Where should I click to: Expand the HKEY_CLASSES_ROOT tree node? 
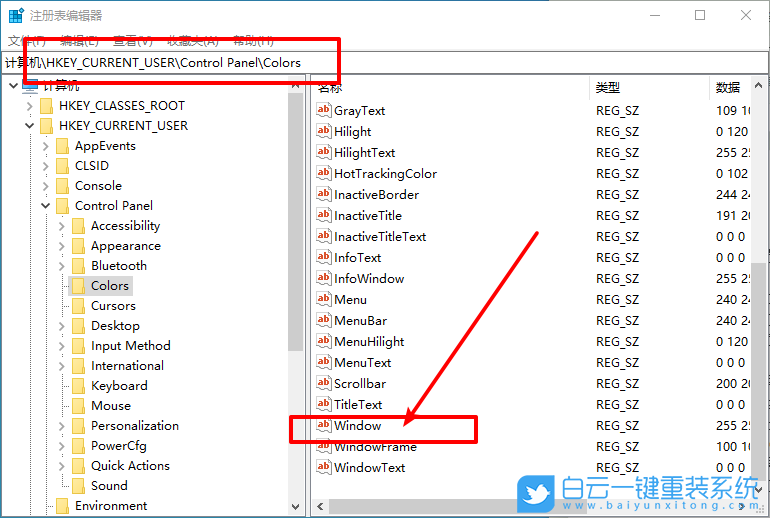(x=30, y=106)
